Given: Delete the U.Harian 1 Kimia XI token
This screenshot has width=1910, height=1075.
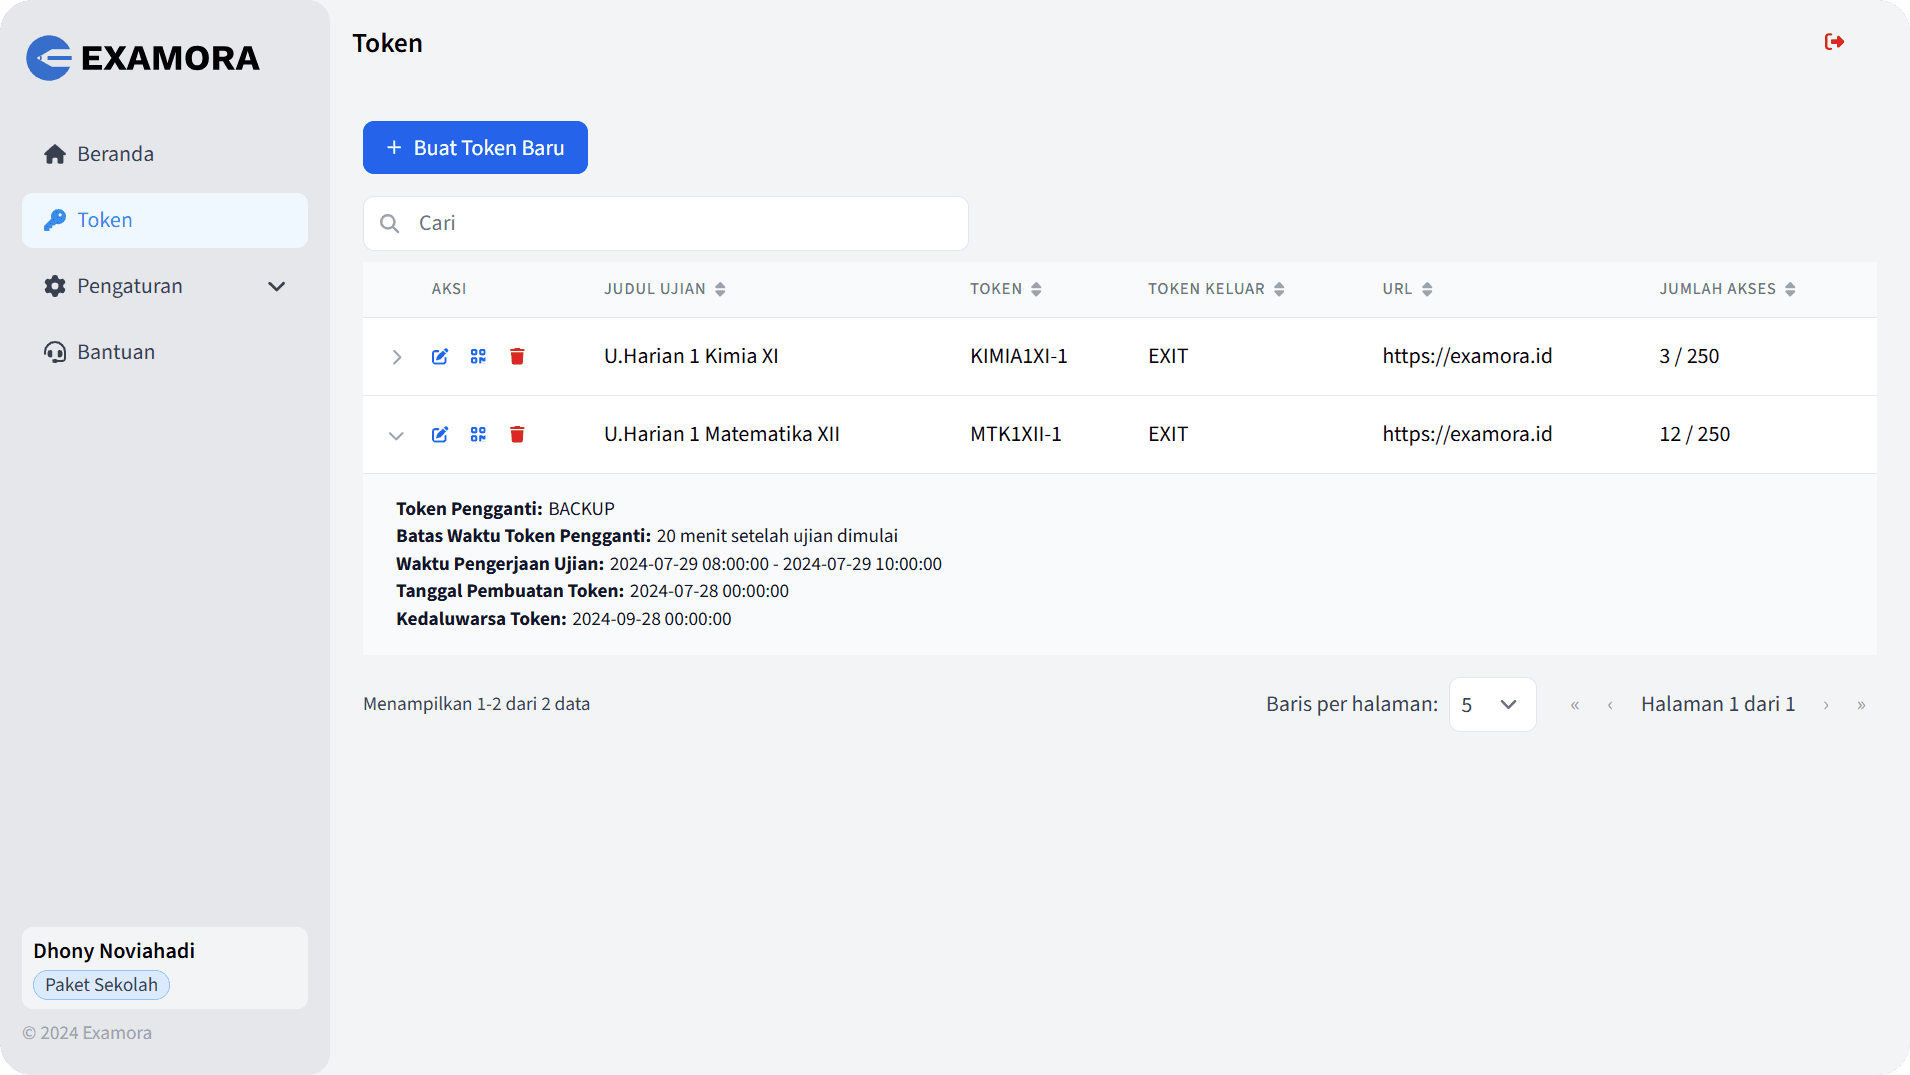Looking at the screenshot, I should [x=517, y=356].
